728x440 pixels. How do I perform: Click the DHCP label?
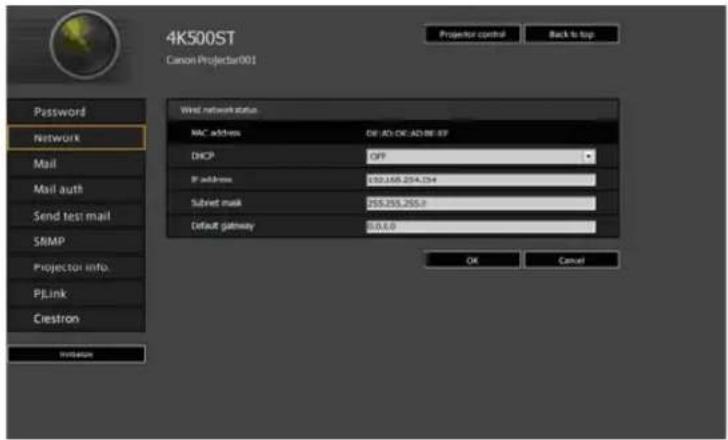tap(202, 156)
